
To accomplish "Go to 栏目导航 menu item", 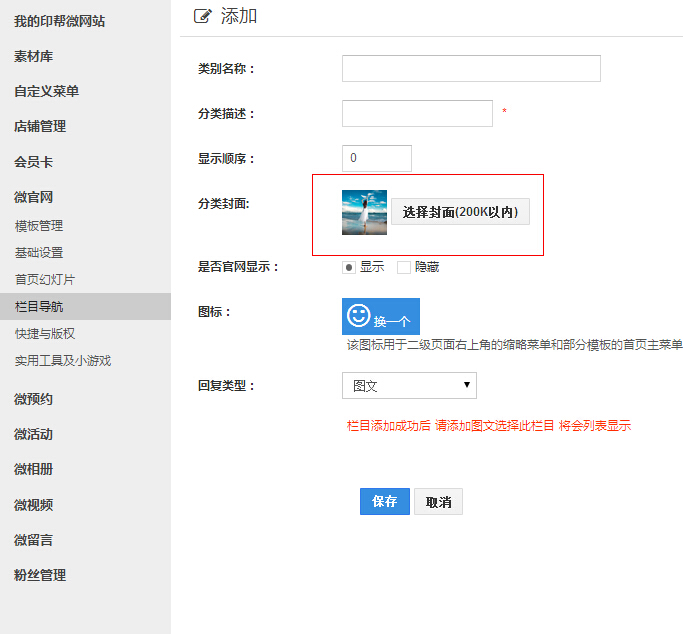I will point(39,307).
